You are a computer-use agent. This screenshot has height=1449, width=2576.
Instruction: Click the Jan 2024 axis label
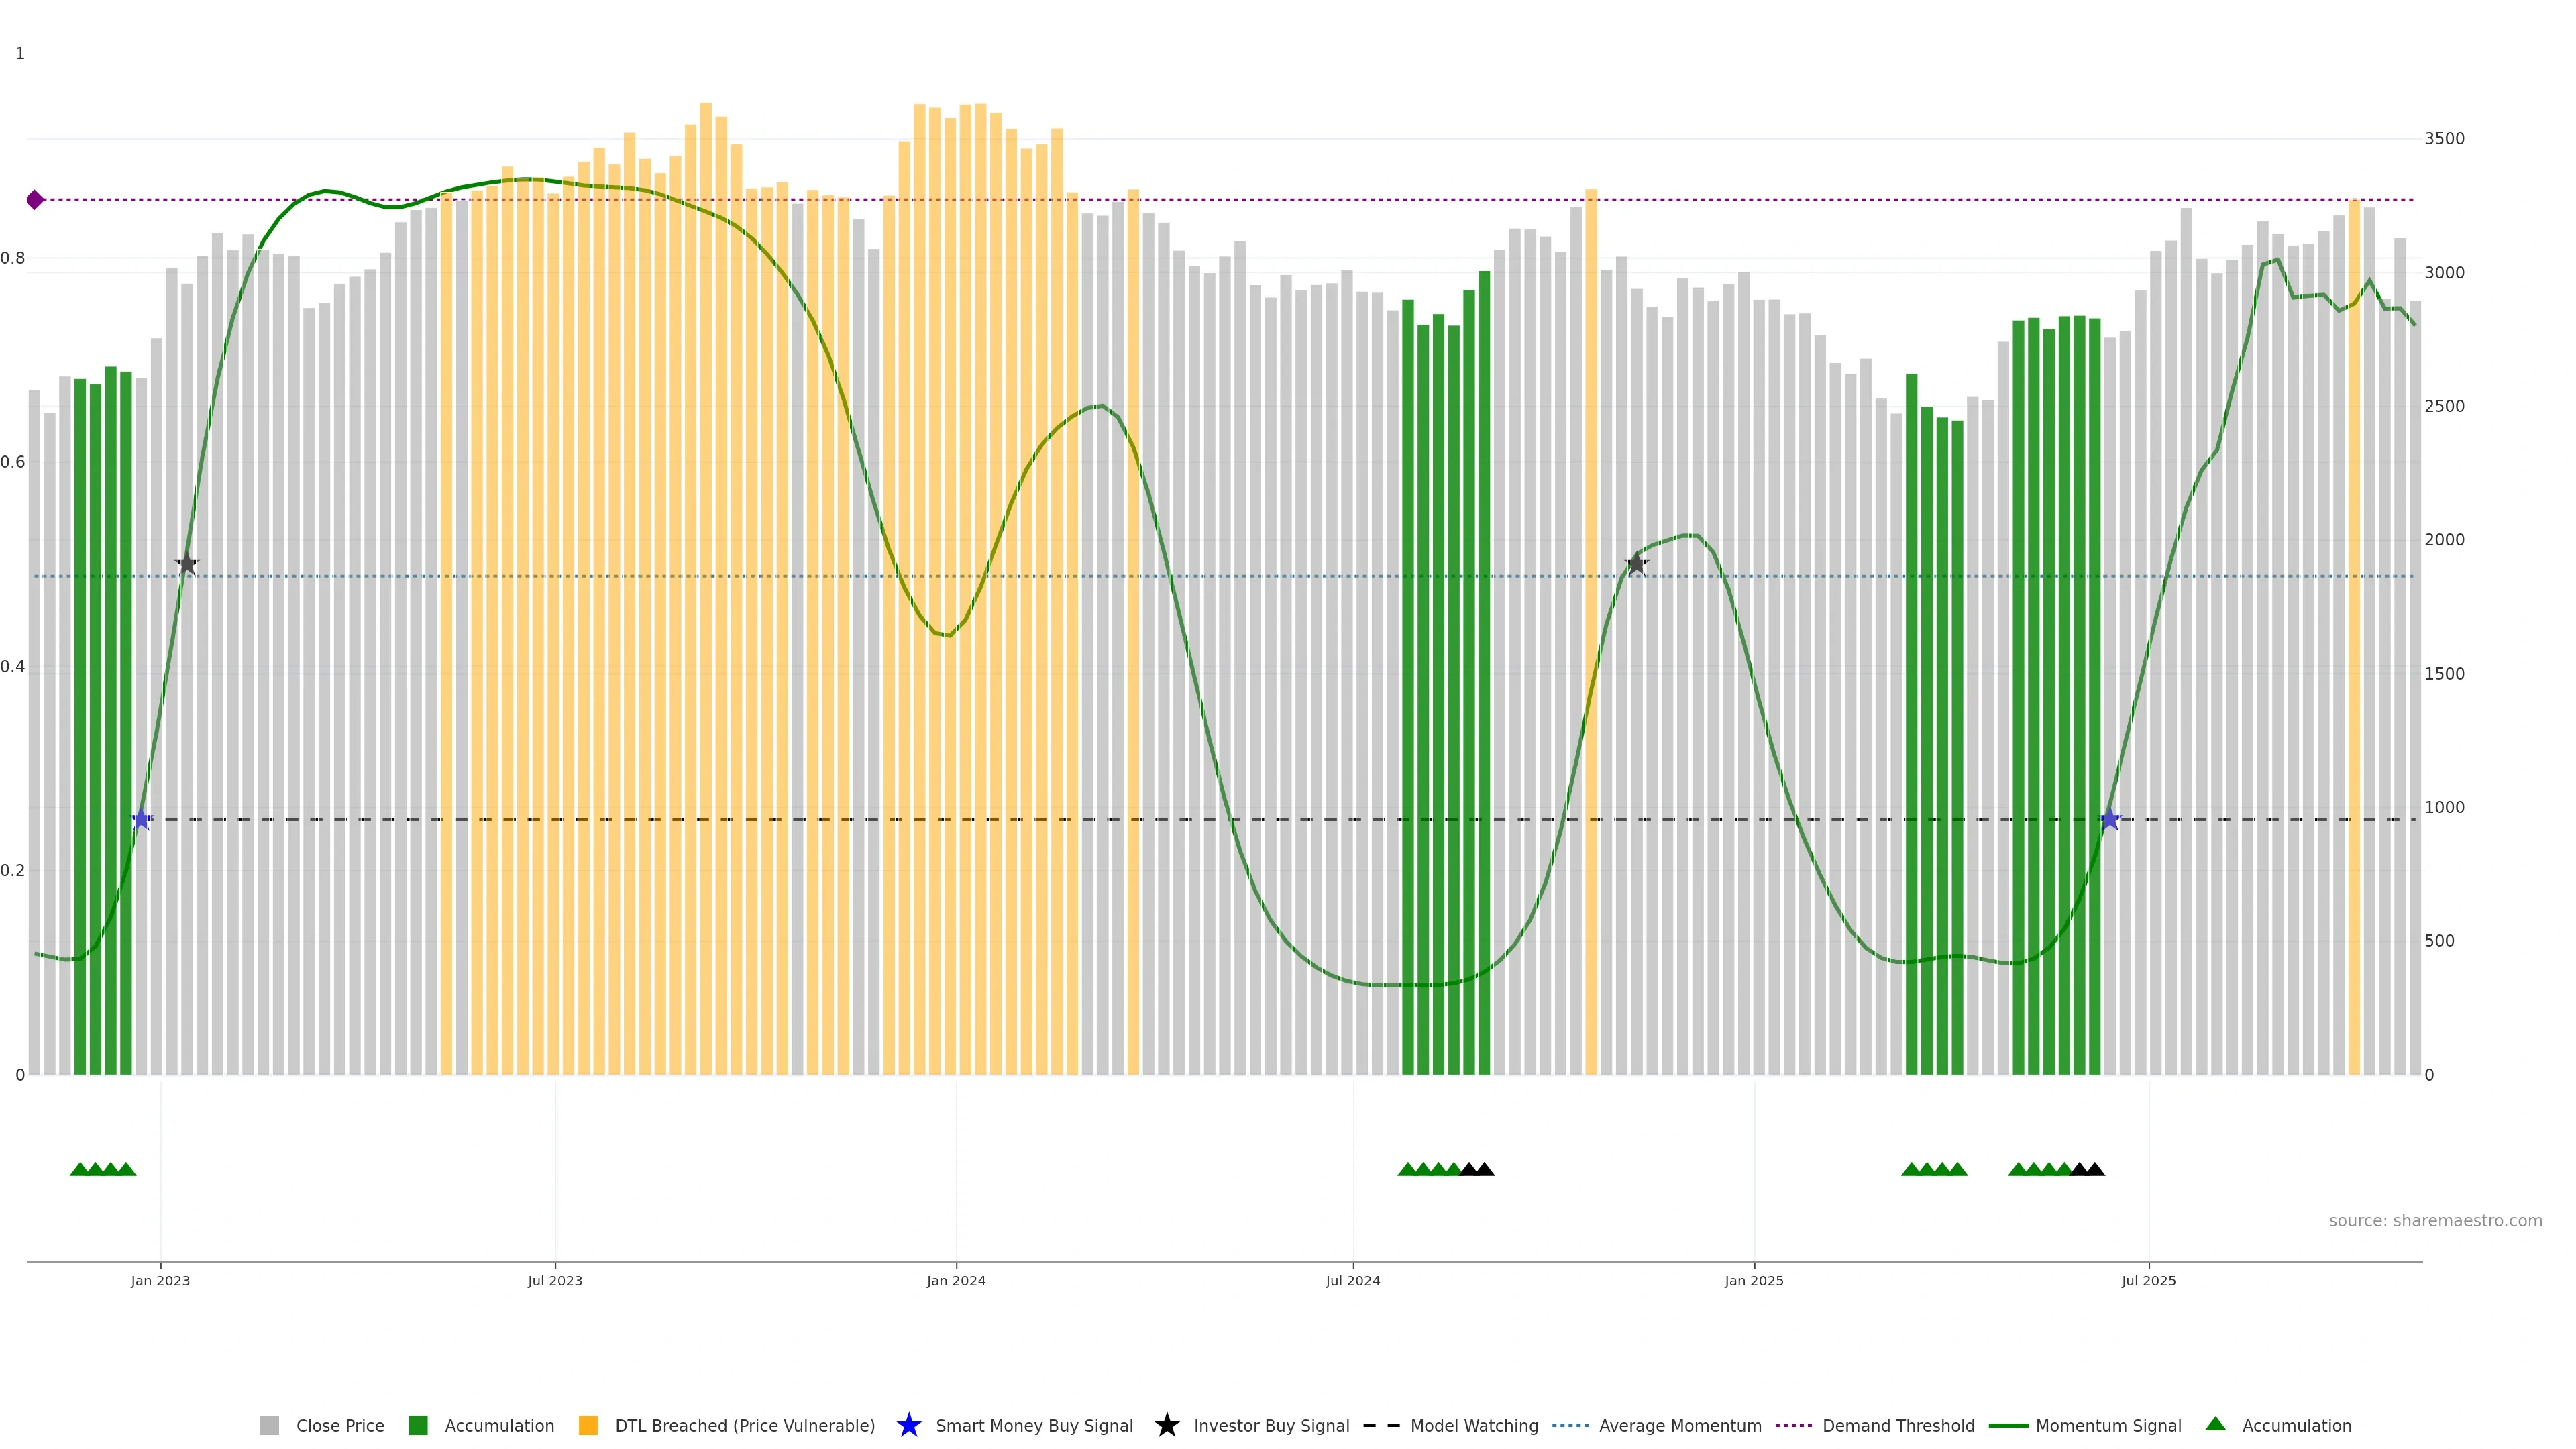(x=956, y=1281)
